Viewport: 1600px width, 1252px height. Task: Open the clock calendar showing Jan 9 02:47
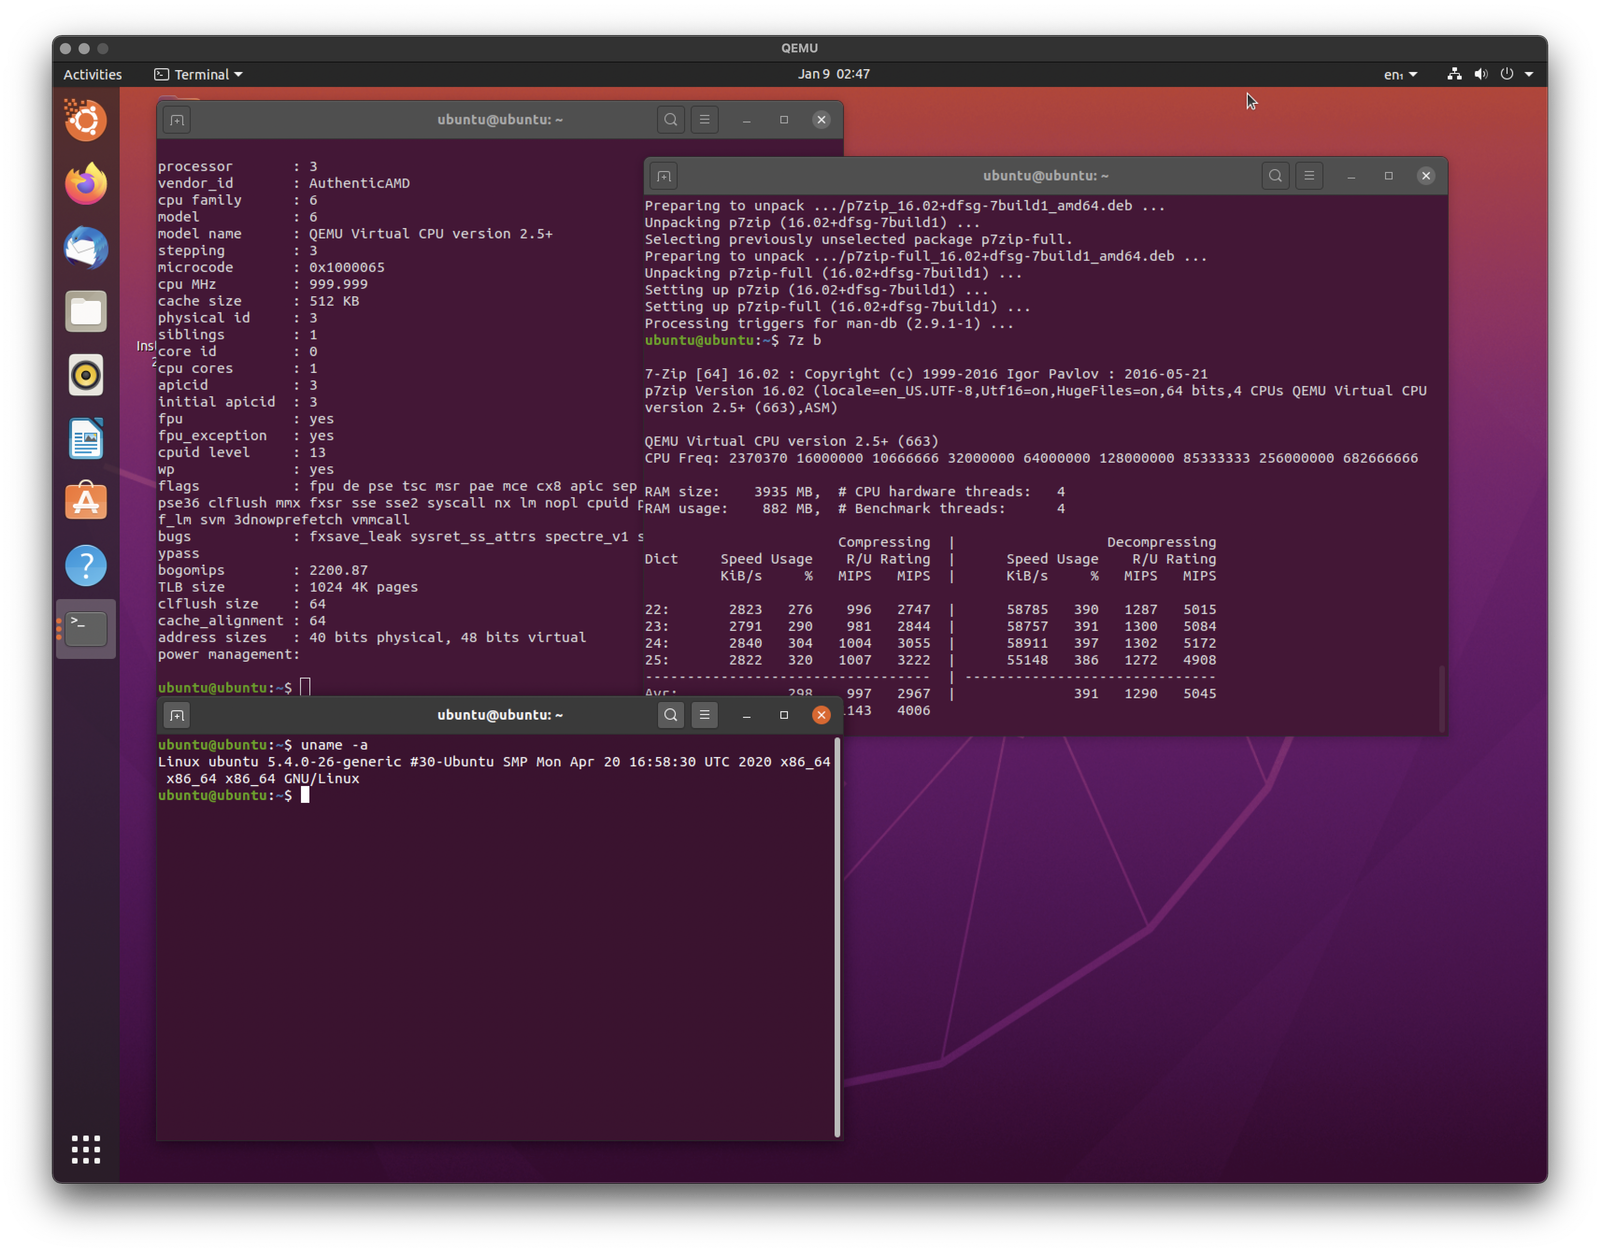coord(833,74)
